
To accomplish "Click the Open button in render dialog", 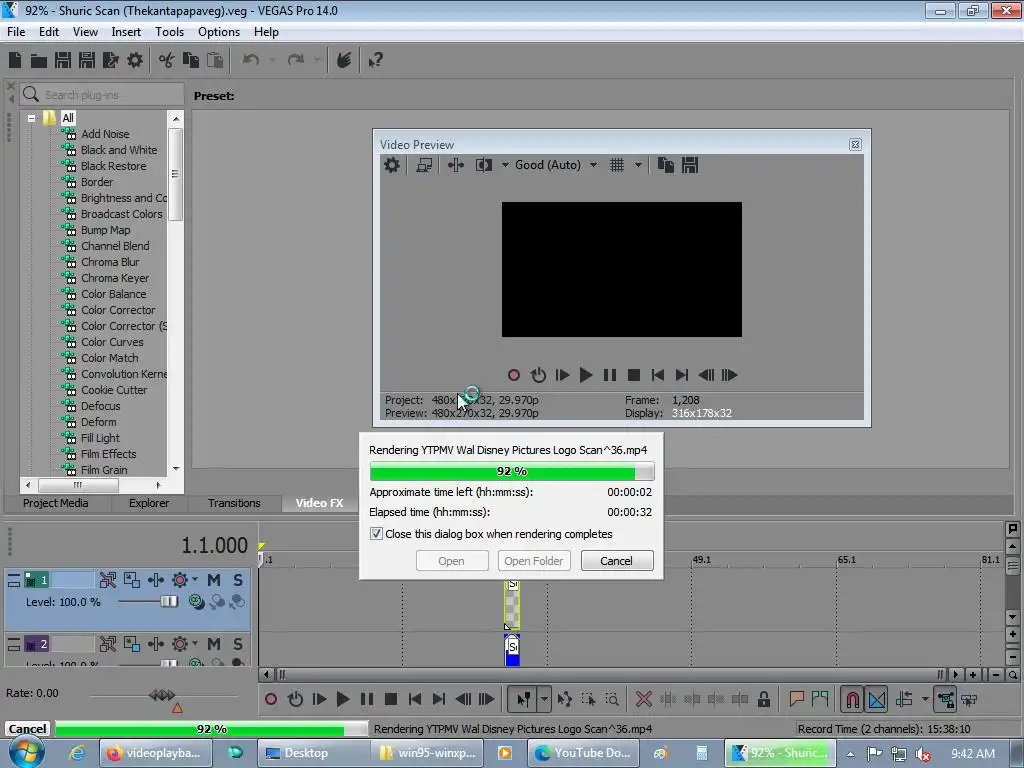I will [451, 561].
